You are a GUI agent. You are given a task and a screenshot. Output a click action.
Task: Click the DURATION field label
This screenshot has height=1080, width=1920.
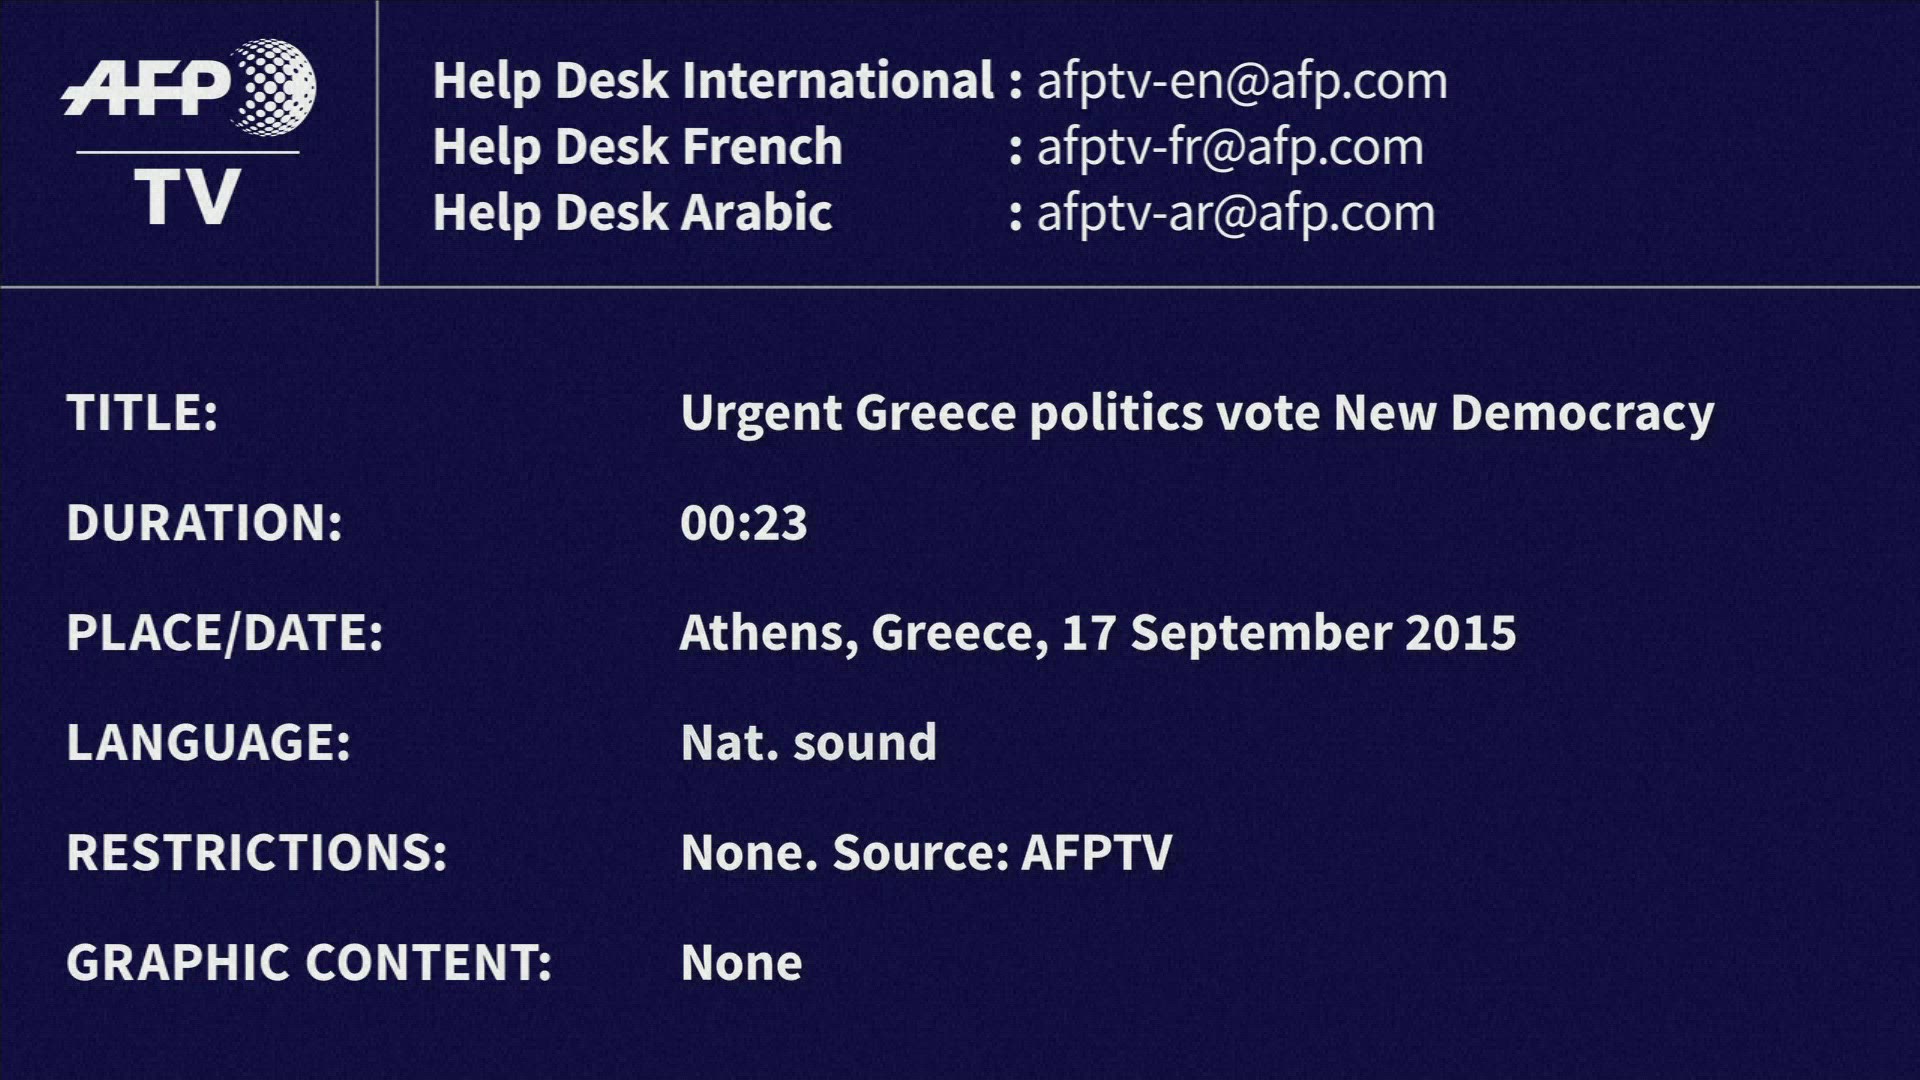[204, 523]
